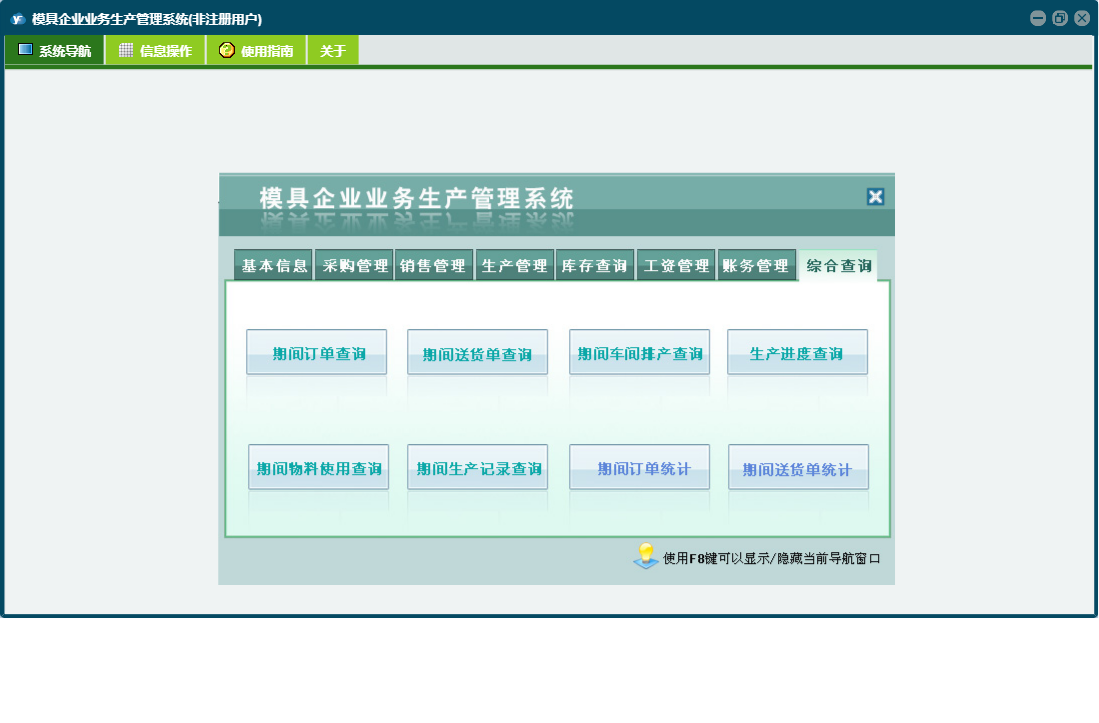Switch to the 库存查询 tab

click(595, 266)
